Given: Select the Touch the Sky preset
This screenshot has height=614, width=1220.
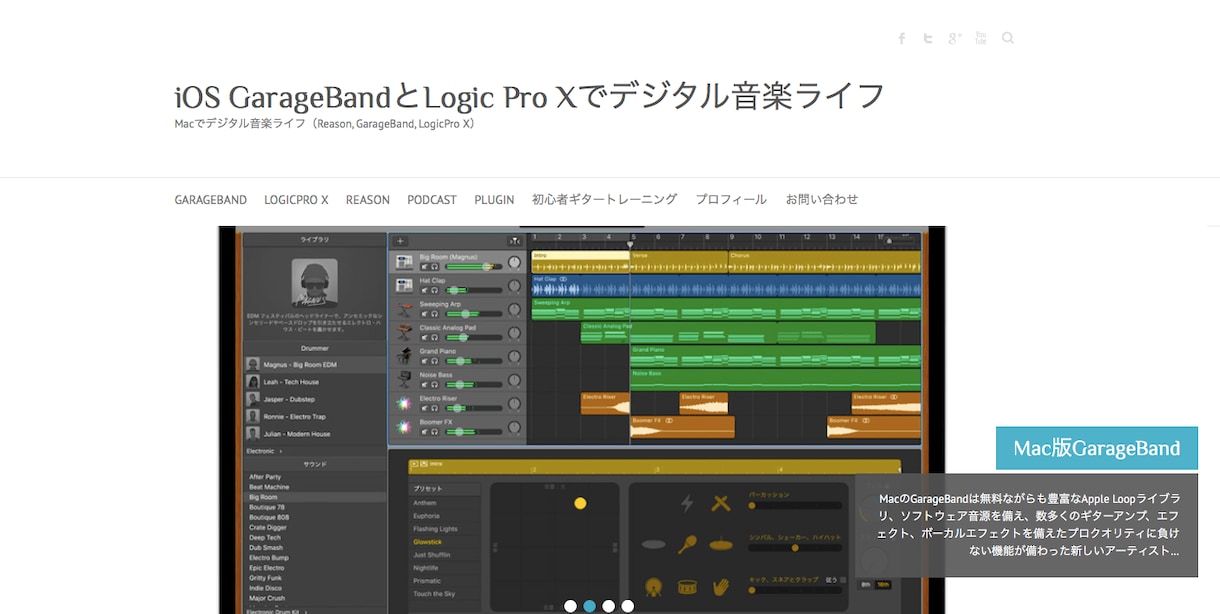Looking at the screenshot, I should [x=435, y=594].
